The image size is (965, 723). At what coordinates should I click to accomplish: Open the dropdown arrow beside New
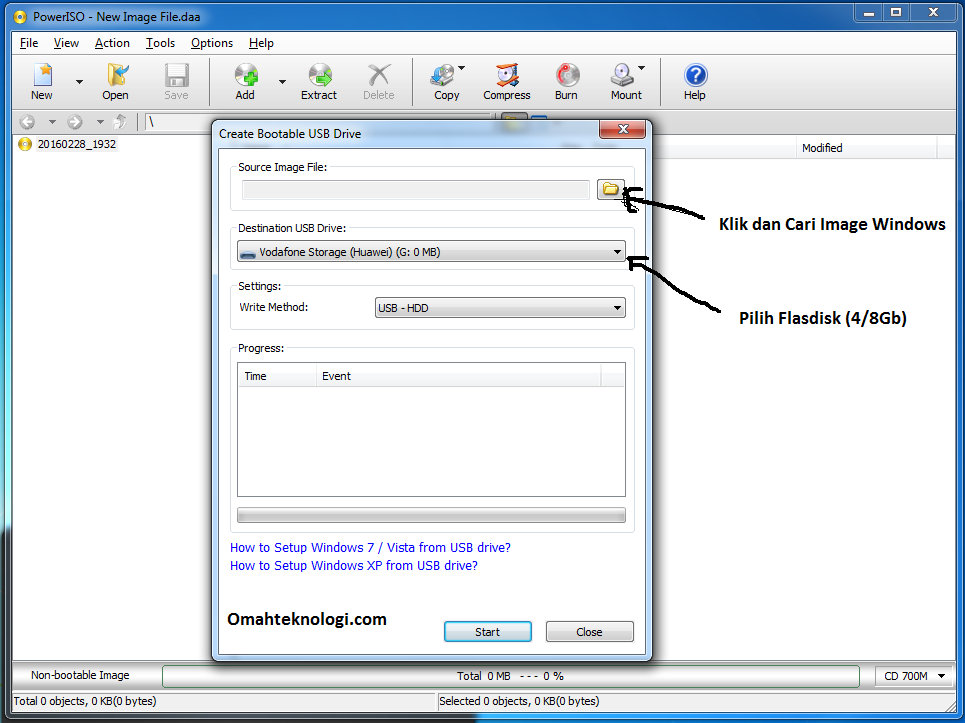(79, 81)
